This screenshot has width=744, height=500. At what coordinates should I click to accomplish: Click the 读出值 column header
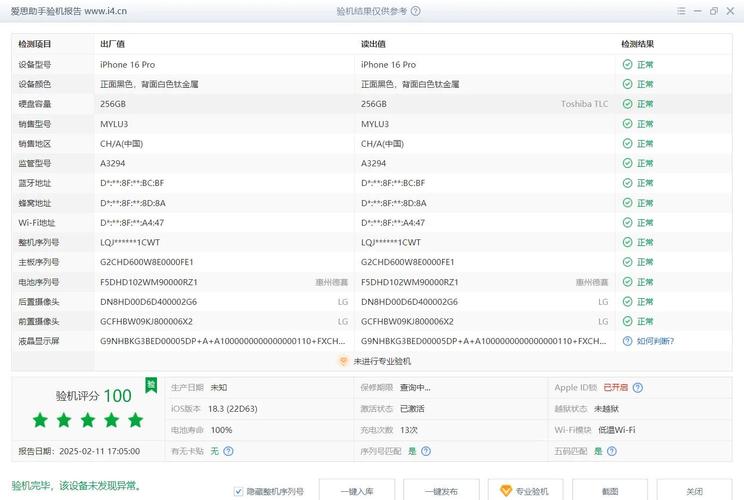pos(373,44)
